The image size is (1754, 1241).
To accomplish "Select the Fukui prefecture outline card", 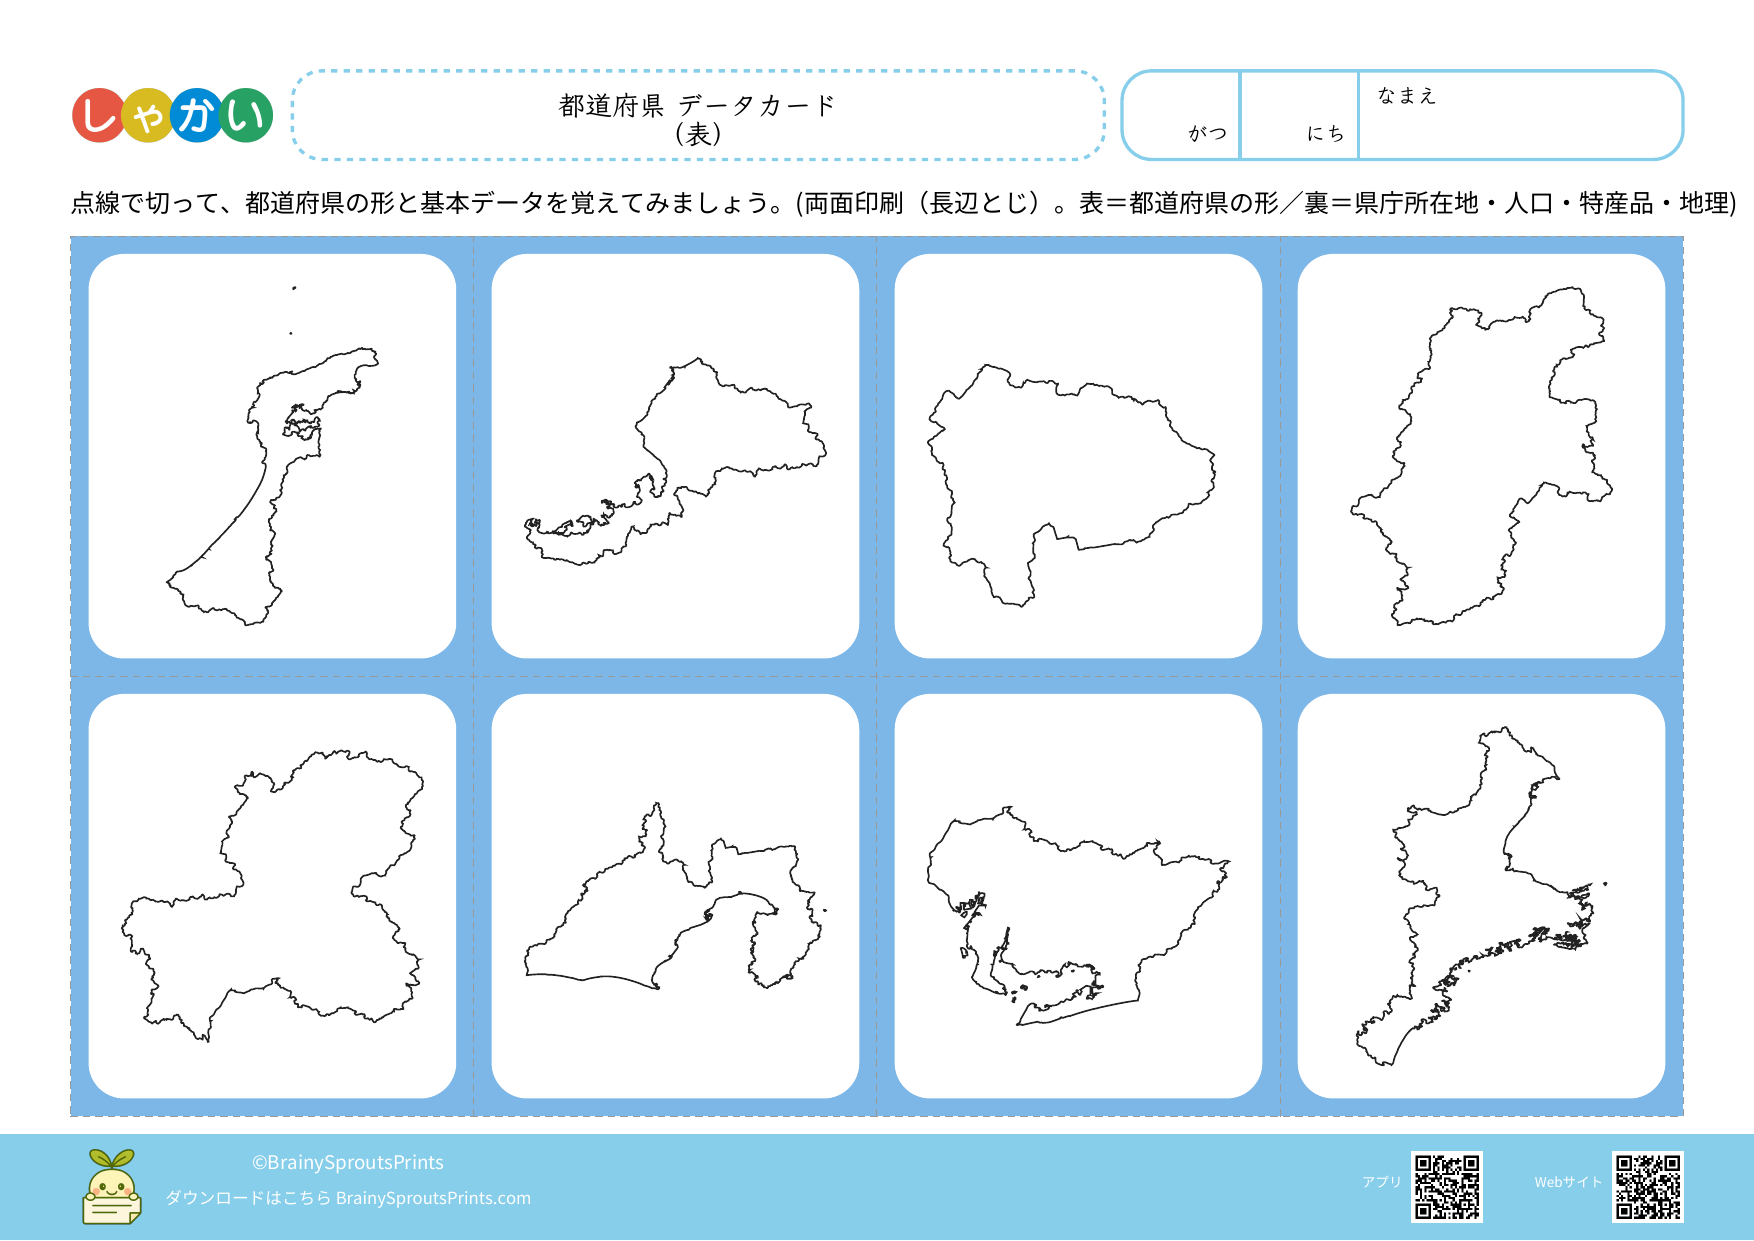I will click(x=675, y=456).
